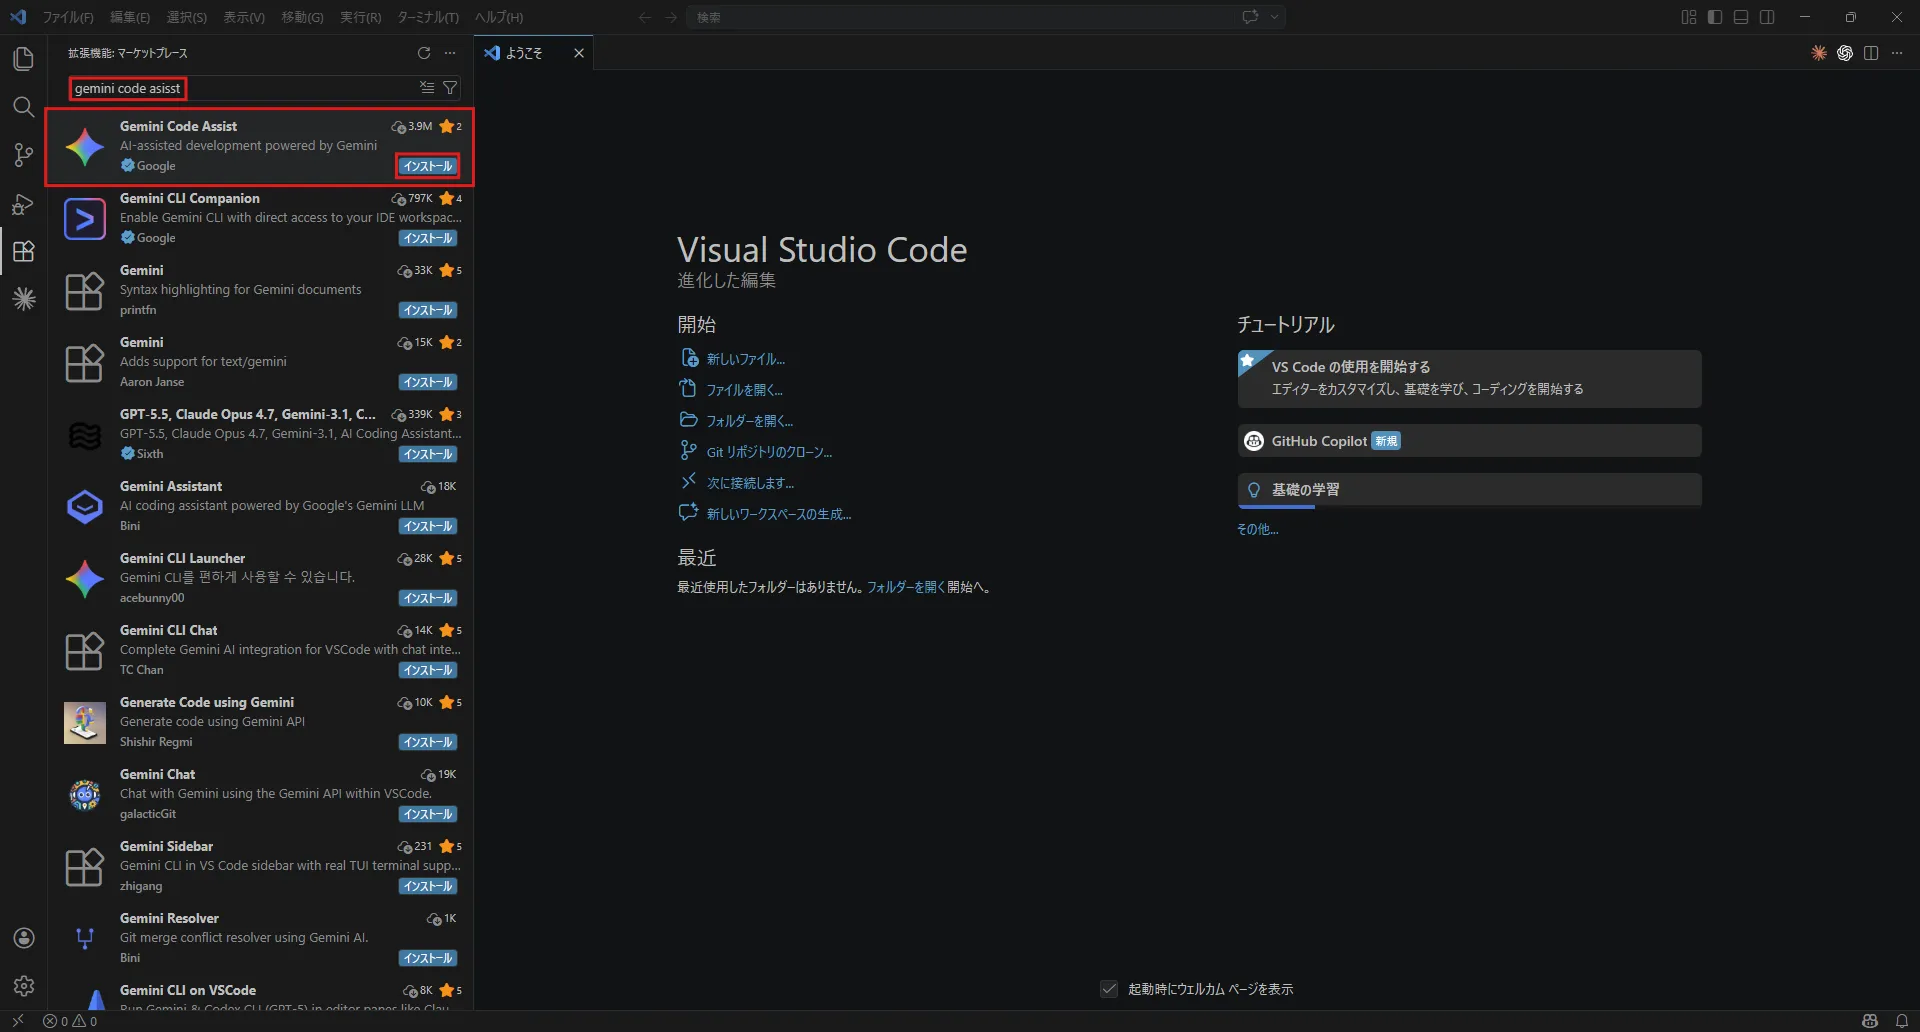Viewport: 1920px width, 1032px height.
Task: Click Git リポジトリのクローン link
Action: tap(769, 452)
